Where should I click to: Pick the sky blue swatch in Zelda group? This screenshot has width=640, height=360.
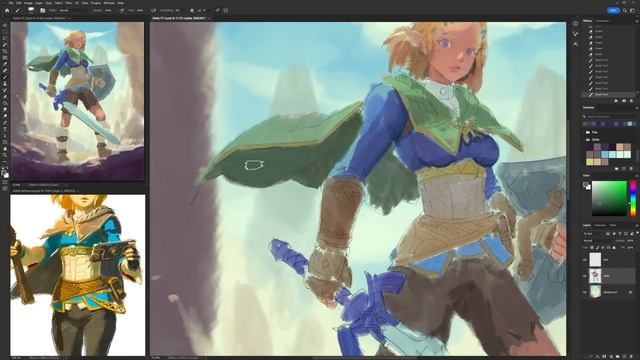click(x=605, y=155)
